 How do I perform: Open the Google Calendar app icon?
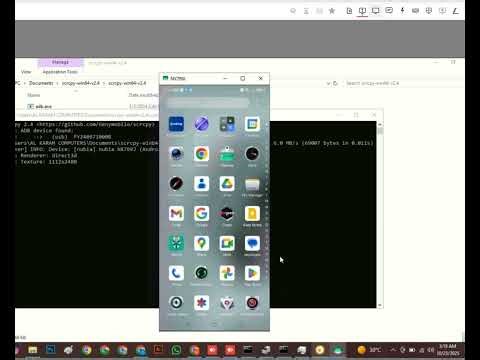252,124
